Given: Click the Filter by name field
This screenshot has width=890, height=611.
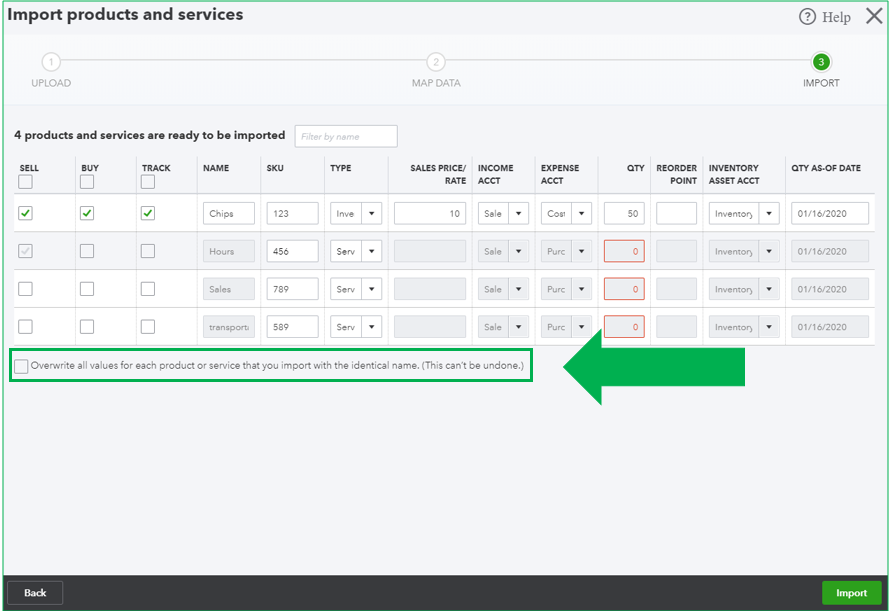Looking at the screenshot, I should 346,136.
